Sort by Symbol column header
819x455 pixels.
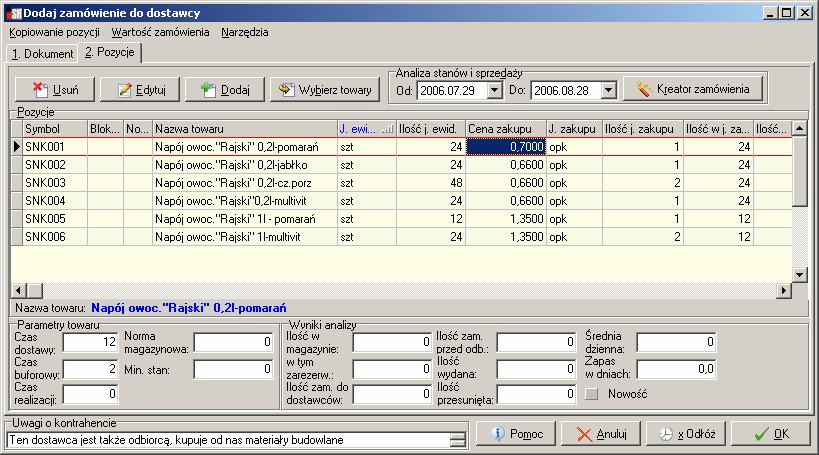tap(54, 129)
